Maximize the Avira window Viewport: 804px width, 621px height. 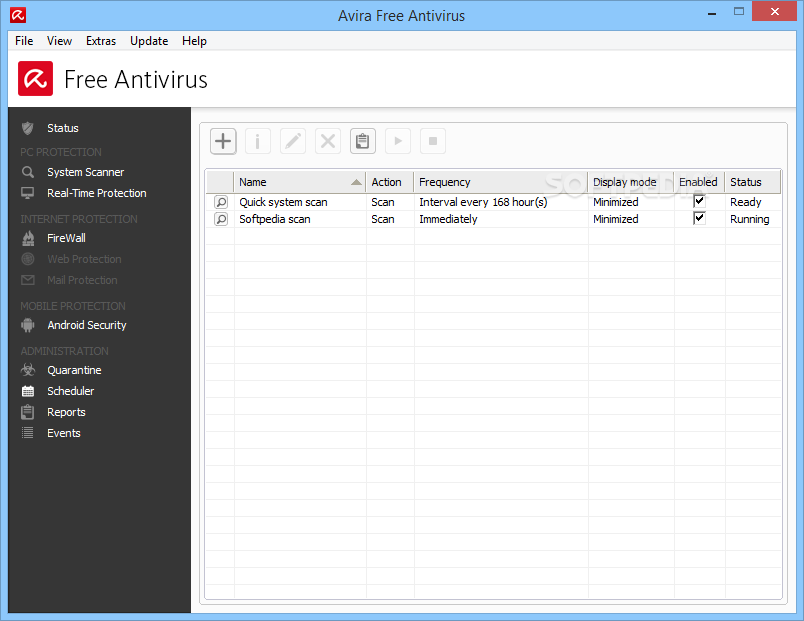coord(739,11)
